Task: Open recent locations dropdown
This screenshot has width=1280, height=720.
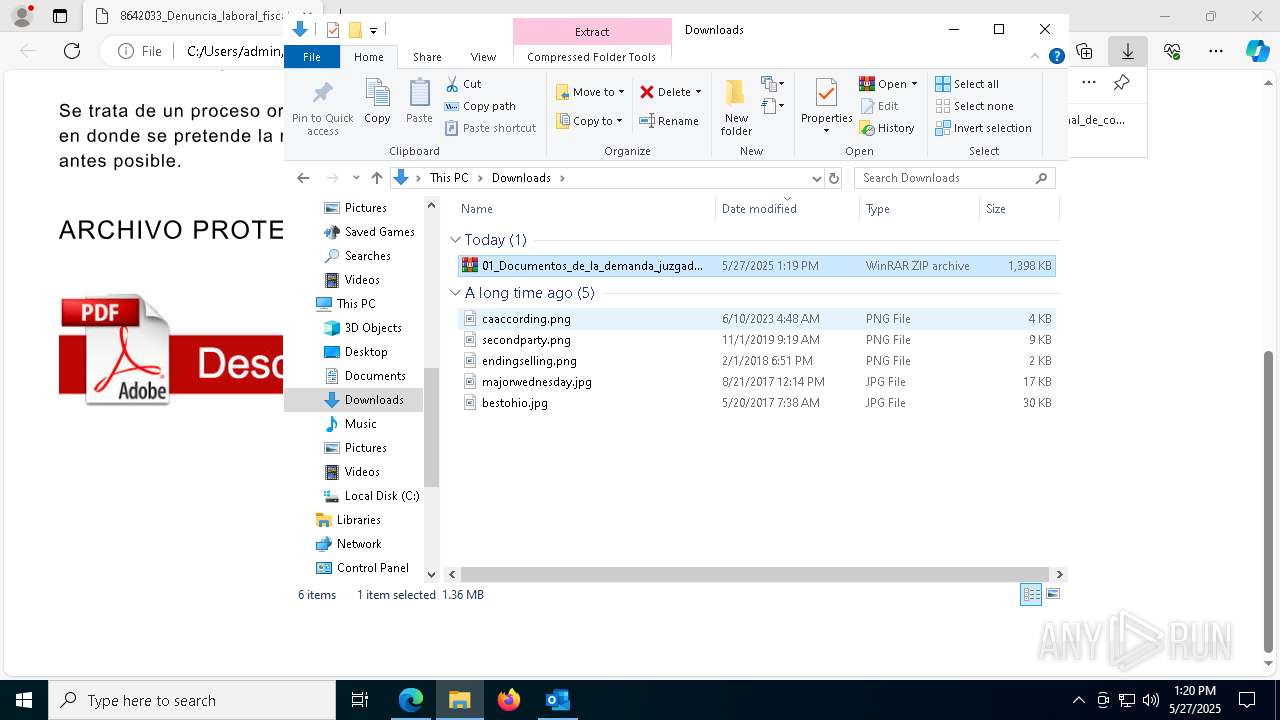Action: [x=356, y=178]
